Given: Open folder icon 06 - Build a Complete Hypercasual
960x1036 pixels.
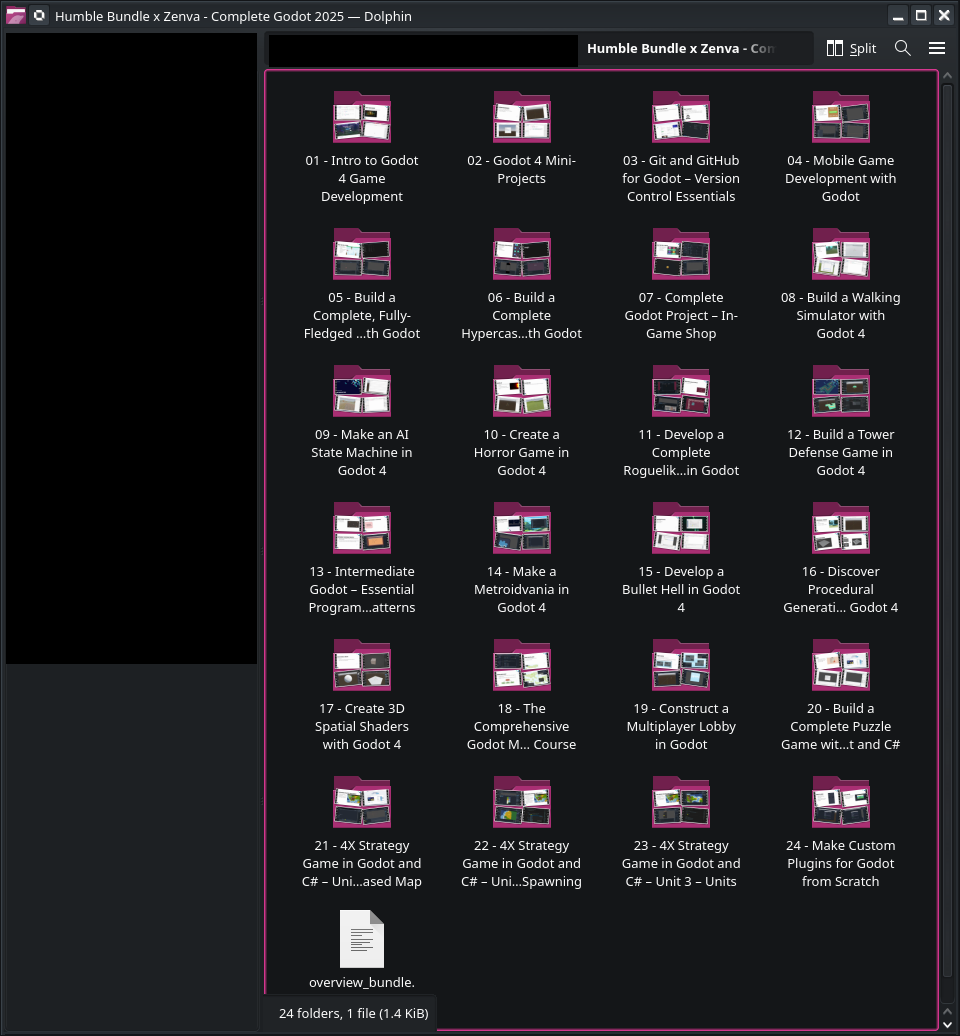Looking at the screenshot, I should (521, 254).
